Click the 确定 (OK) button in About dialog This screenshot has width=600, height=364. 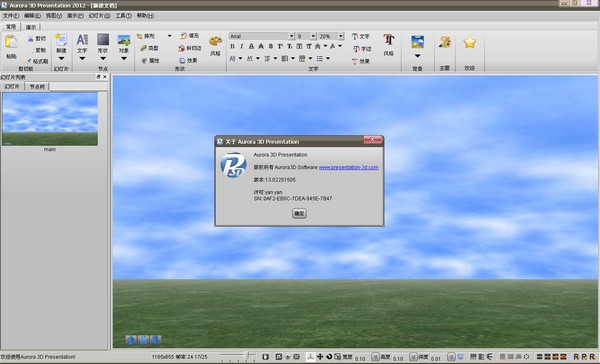[299, 214]
